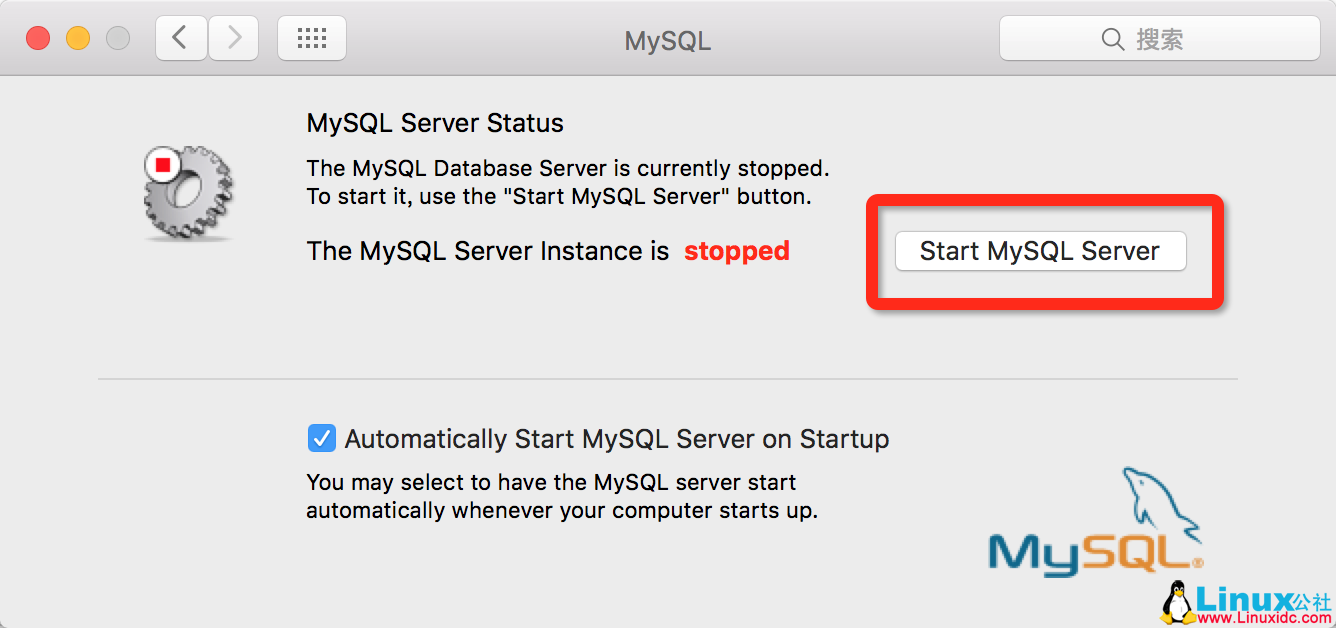Click the red 'stopped' status text
The height and width of the screenshot is (628, 1336).
point(736,251)
